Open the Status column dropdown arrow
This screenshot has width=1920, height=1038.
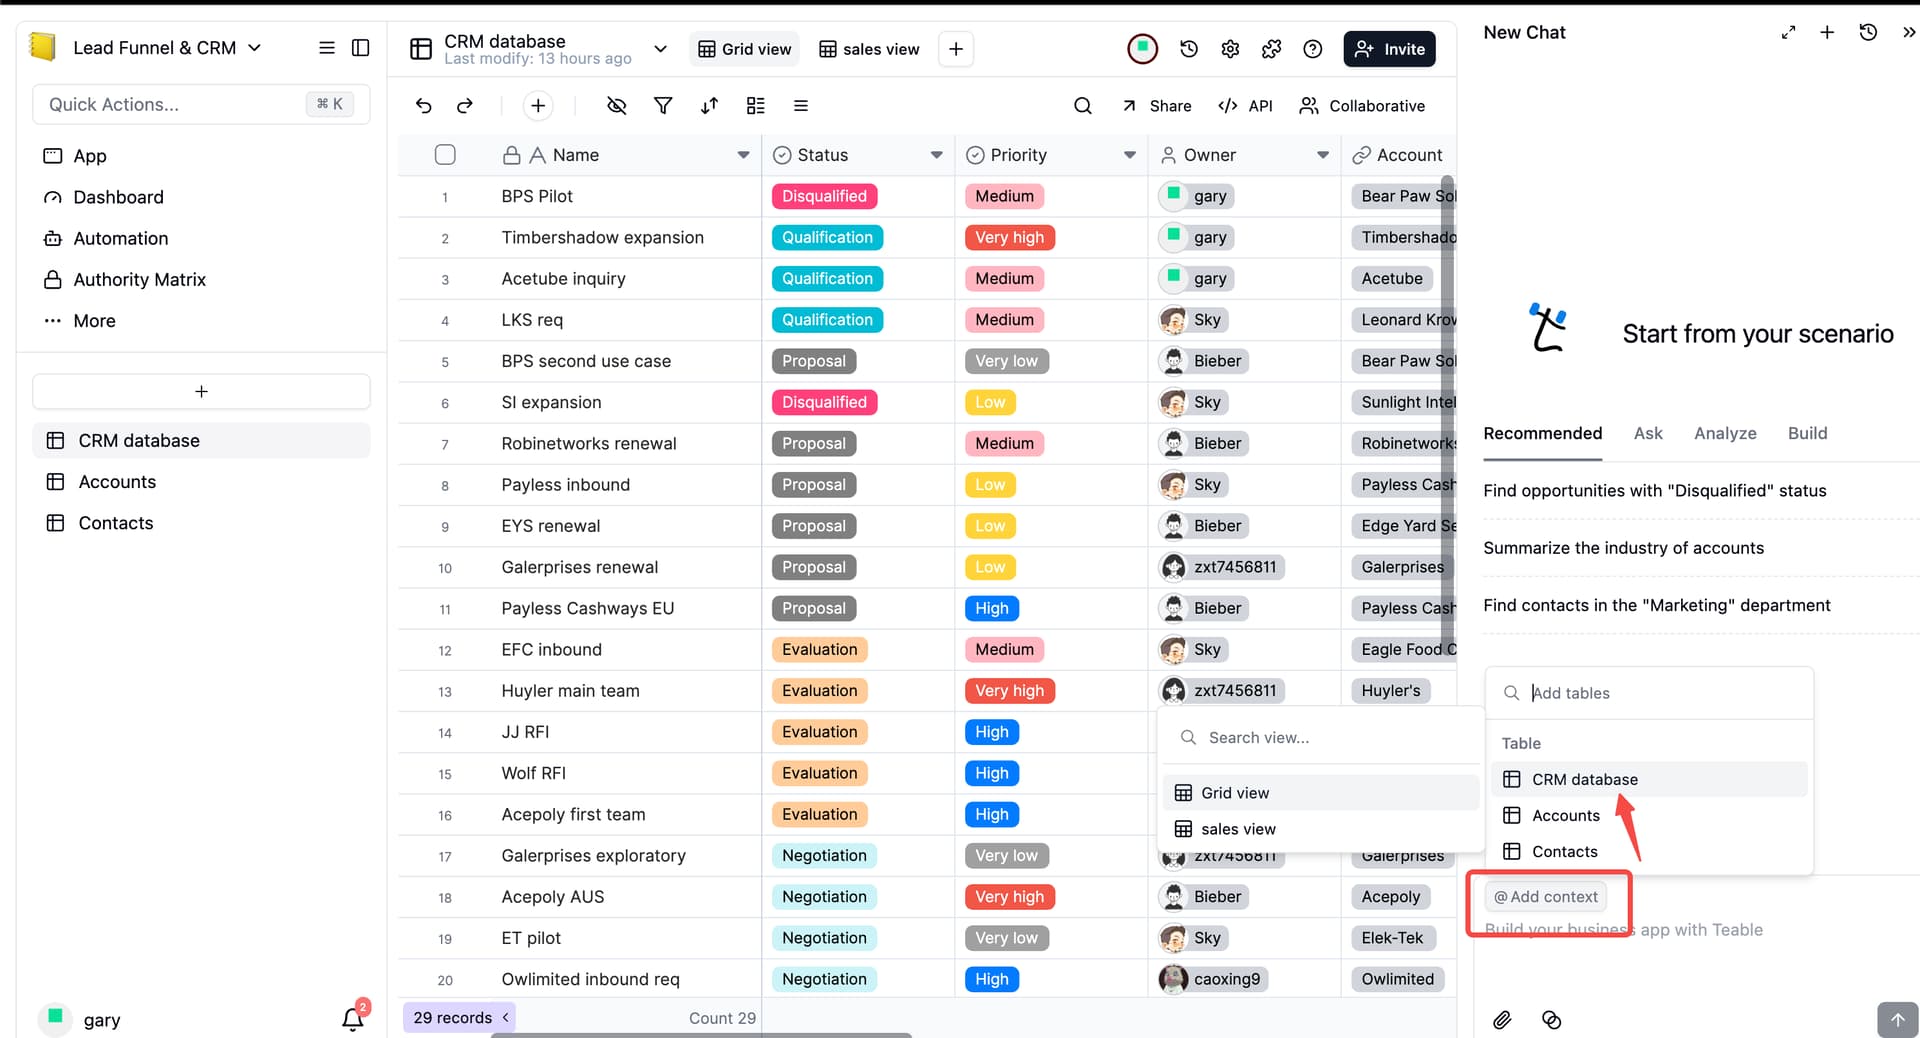tap(936, 155)
